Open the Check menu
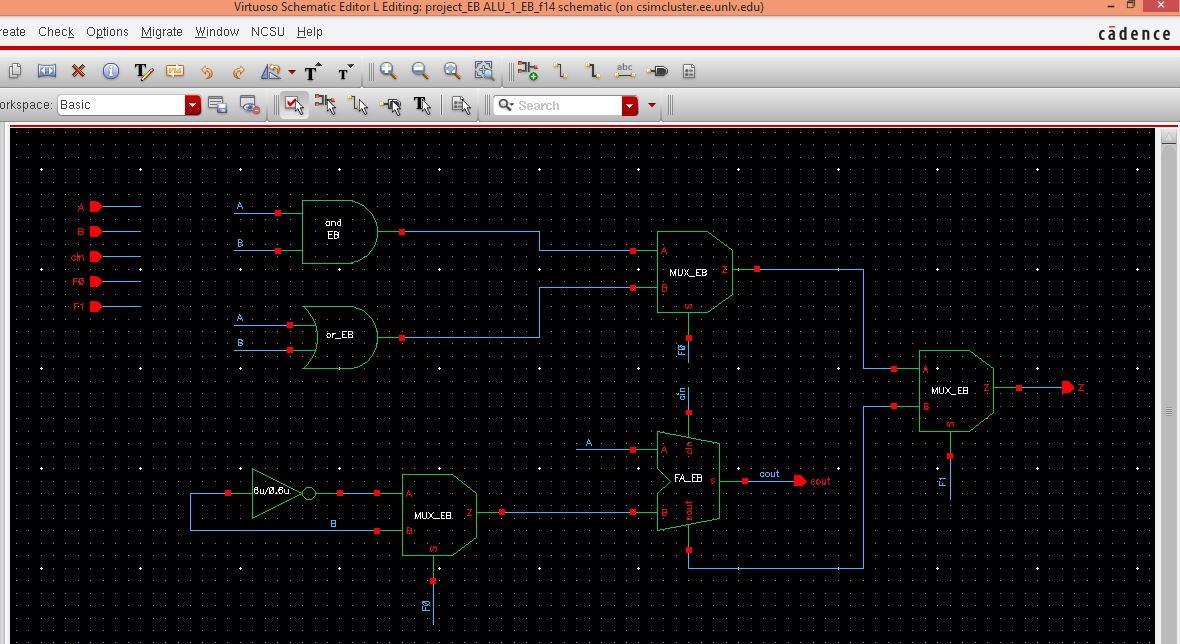This screenshot has height=644, width=1180. [x=56, y=31]
